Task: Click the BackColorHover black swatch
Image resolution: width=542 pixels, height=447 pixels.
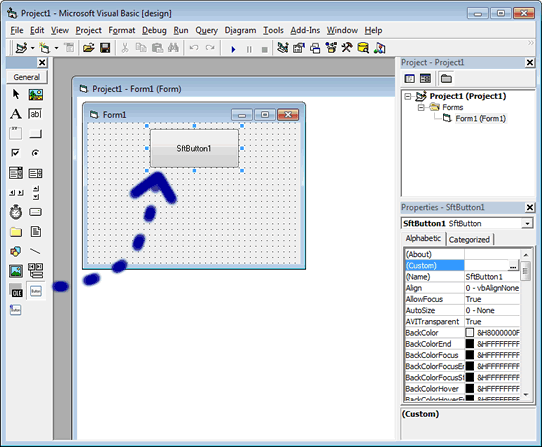Action: [x=469, y=389]
